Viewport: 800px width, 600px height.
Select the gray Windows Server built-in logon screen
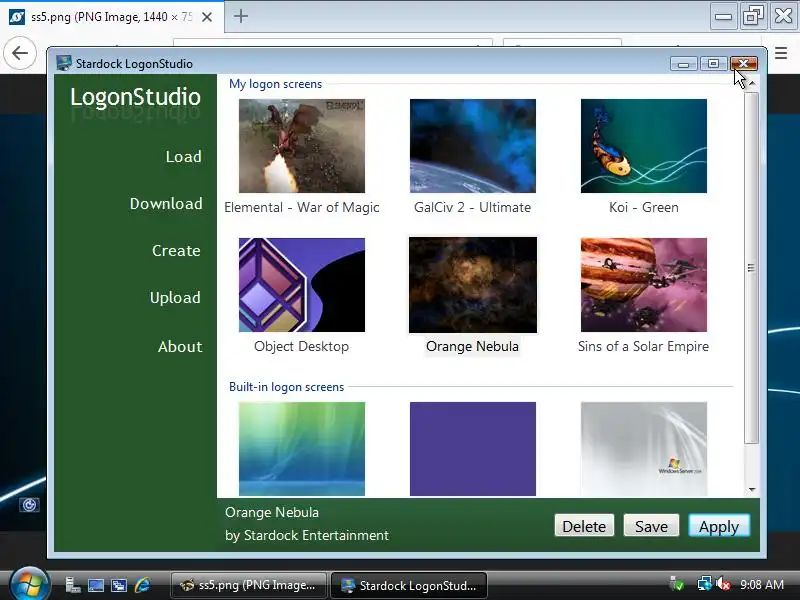644,448
